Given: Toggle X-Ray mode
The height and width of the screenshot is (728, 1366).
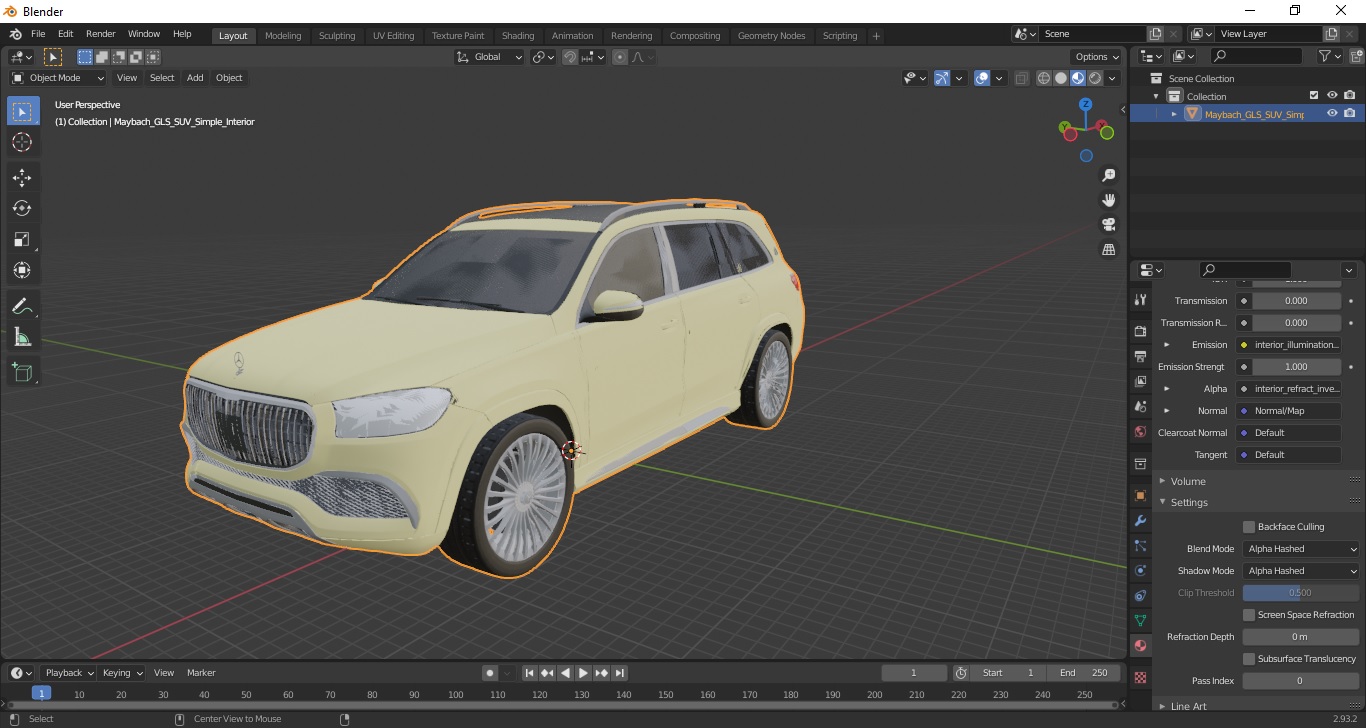Looking at the screenshot, I should pyautogui.click(x=1021, y=78).
